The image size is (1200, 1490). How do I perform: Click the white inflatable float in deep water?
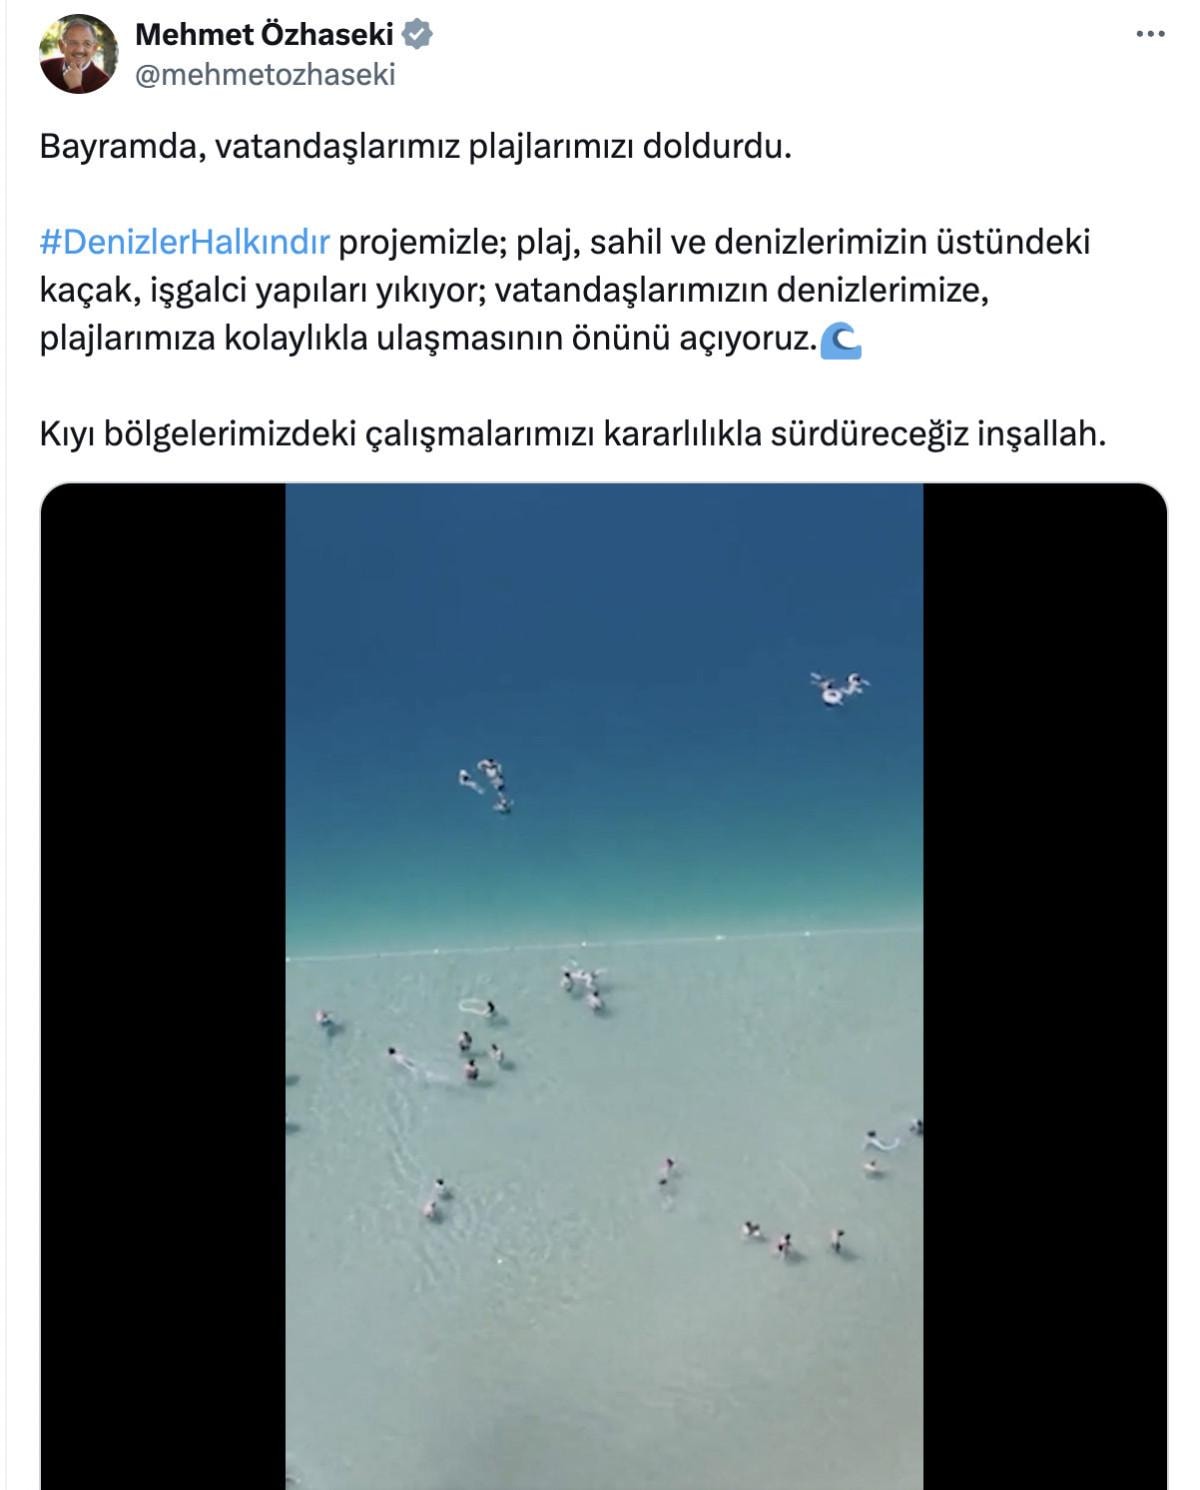(838, 689)
